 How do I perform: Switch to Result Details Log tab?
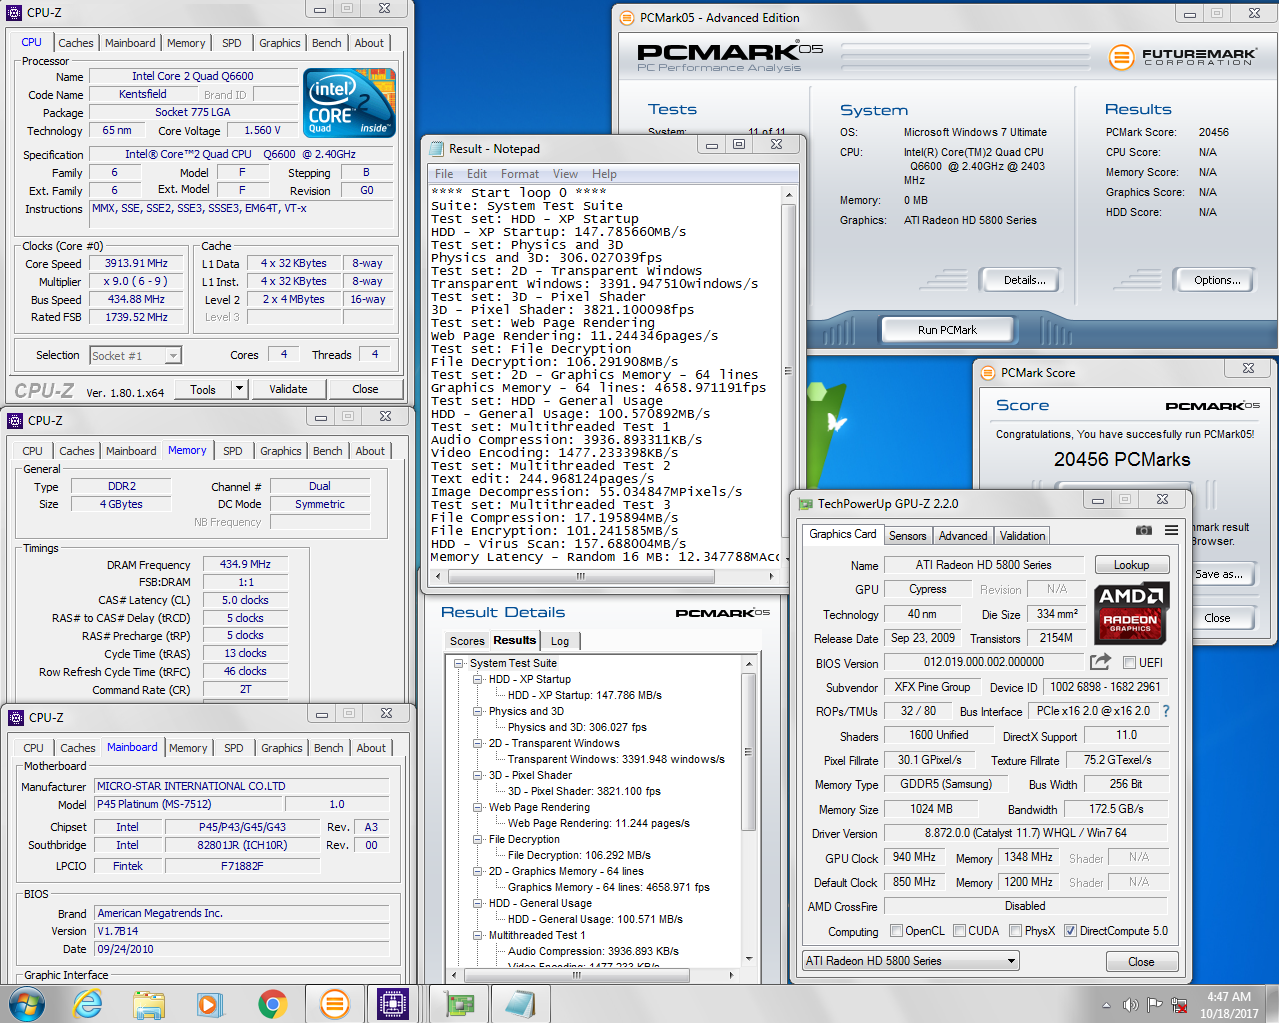click(560, 641)
